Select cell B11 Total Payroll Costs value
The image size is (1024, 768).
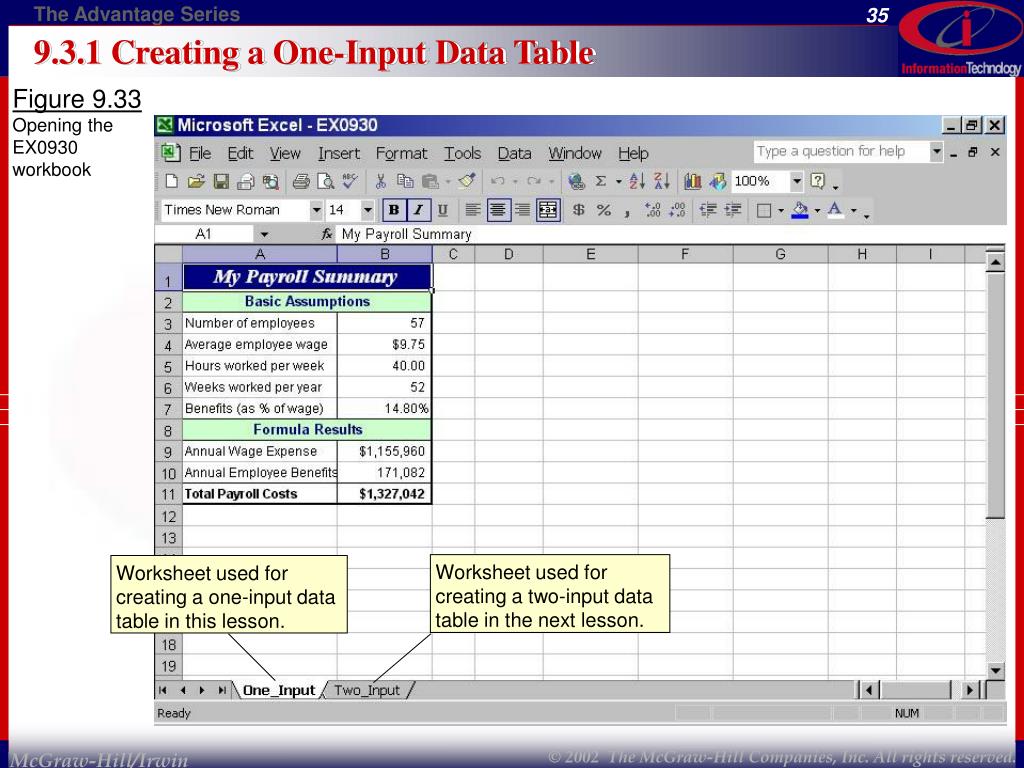click(x=385, y=494)
